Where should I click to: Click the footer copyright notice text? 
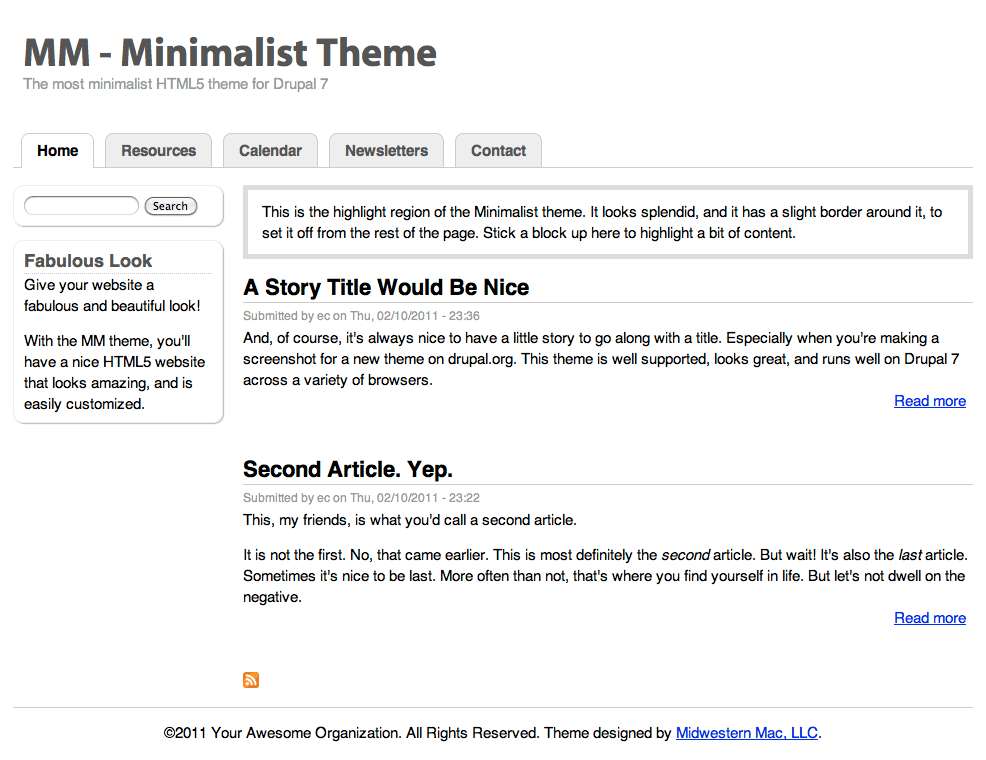coord(418,733)
